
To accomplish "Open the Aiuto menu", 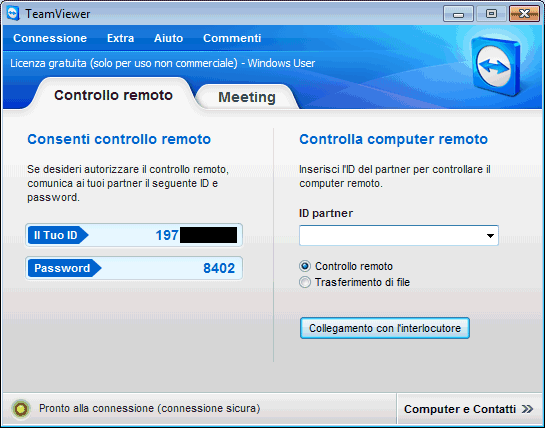I will [x=169, y=38].
